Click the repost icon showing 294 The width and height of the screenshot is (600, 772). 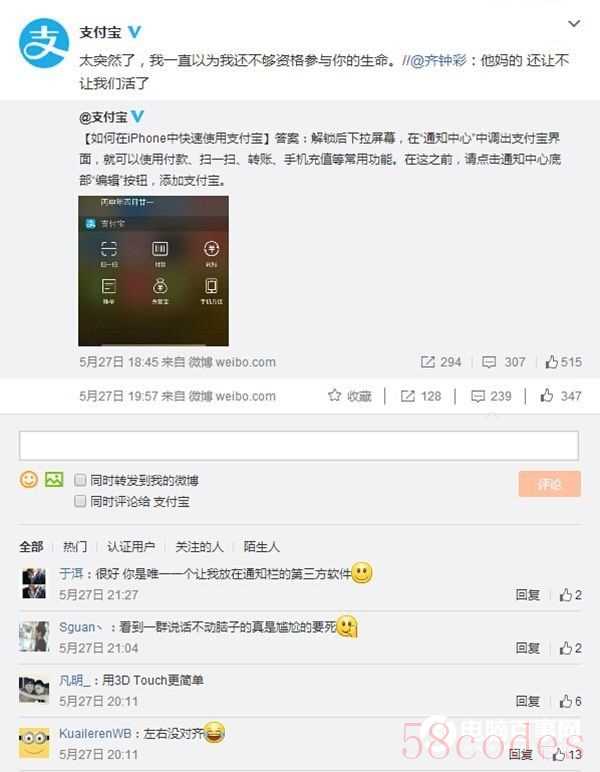[427, 362]
